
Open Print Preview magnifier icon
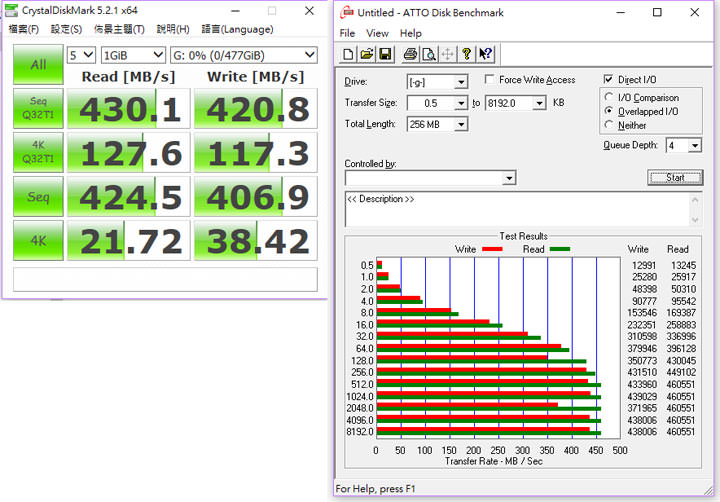pyautogui.click(x=428, y=54)
